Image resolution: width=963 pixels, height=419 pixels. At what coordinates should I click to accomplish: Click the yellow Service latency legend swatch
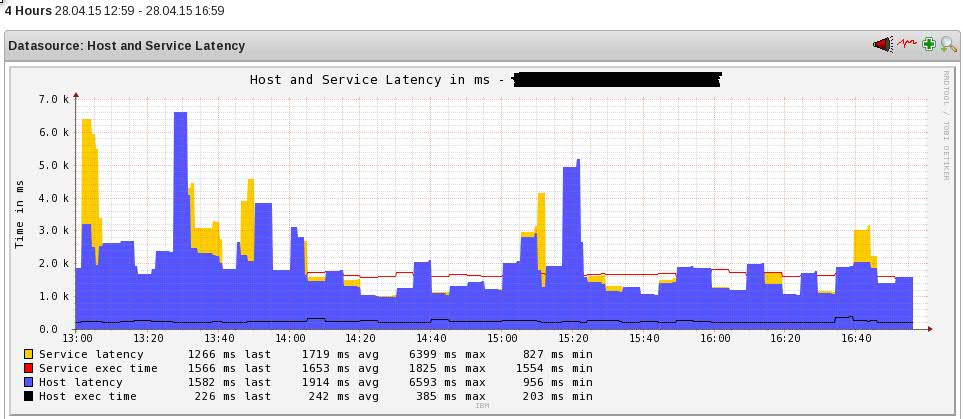pyautogui.click(x=28, y=354)
